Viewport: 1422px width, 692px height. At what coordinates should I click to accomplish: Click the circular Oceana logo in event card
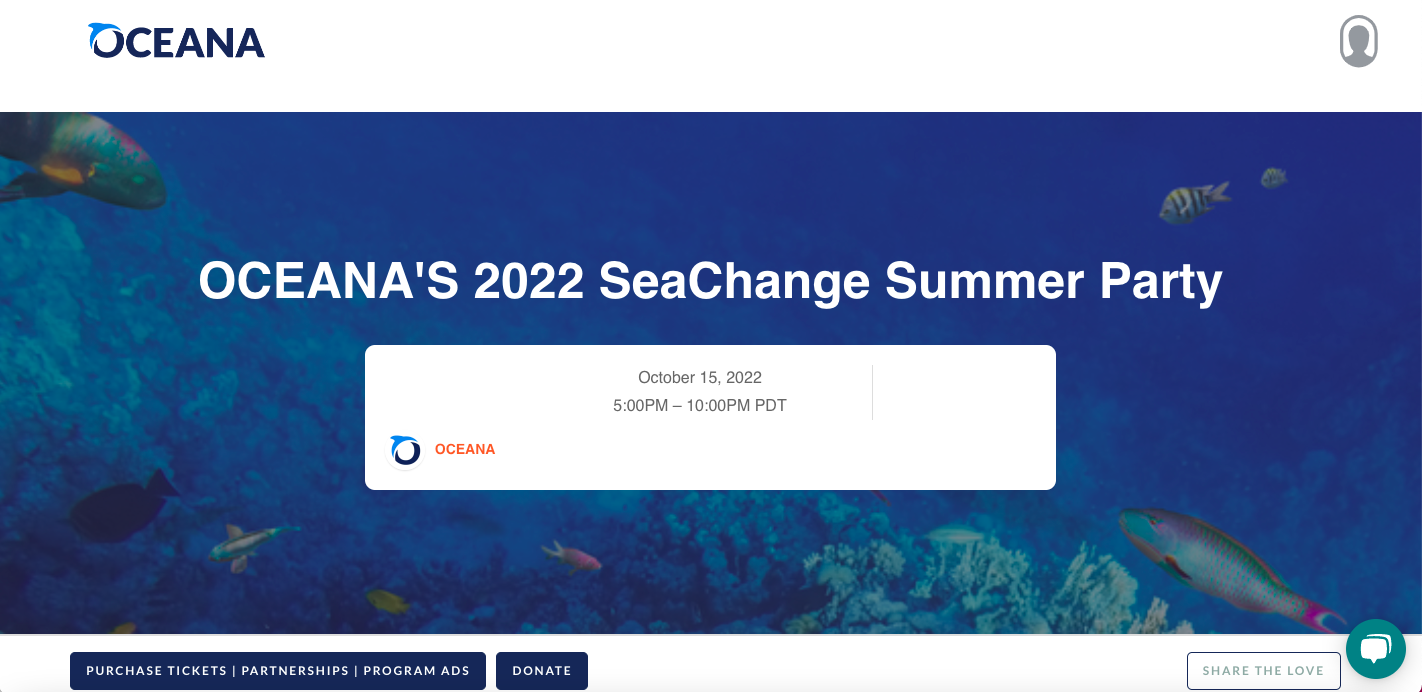tap(405, 450)
